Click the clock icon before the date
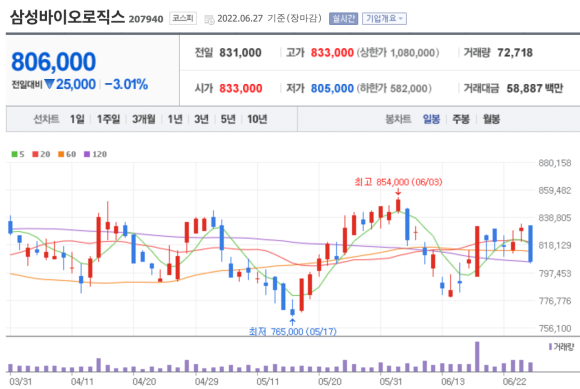Screen dimensions: 580x389 [209, 19]
